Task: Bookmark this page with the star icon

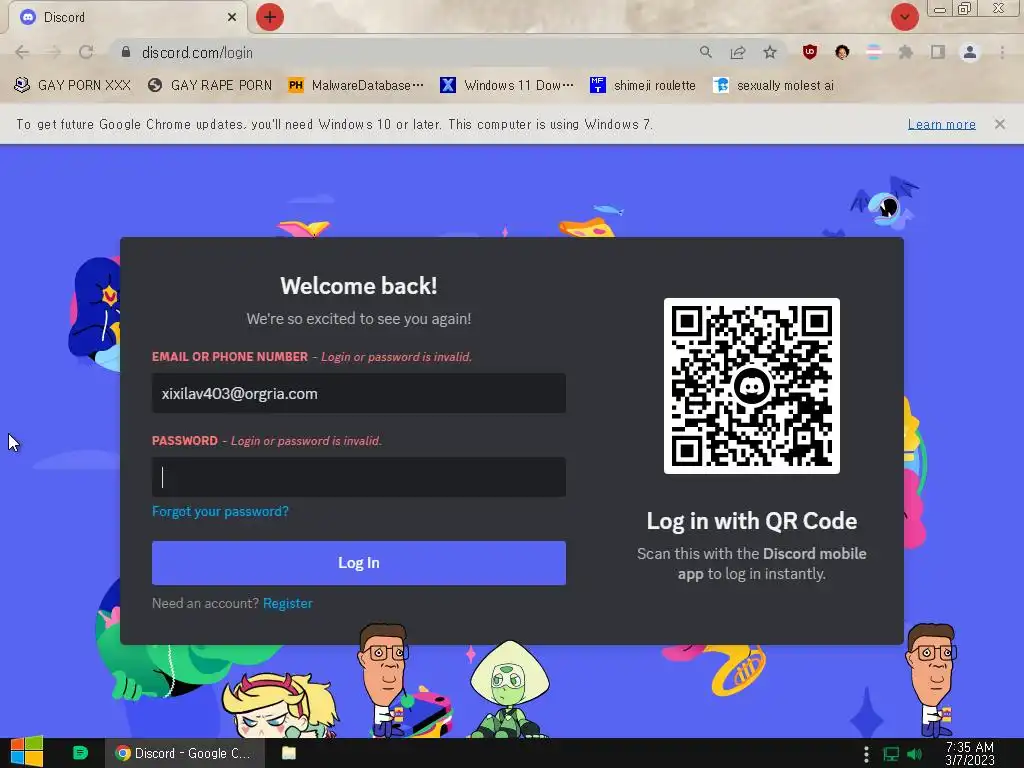Action: (770, 52)
